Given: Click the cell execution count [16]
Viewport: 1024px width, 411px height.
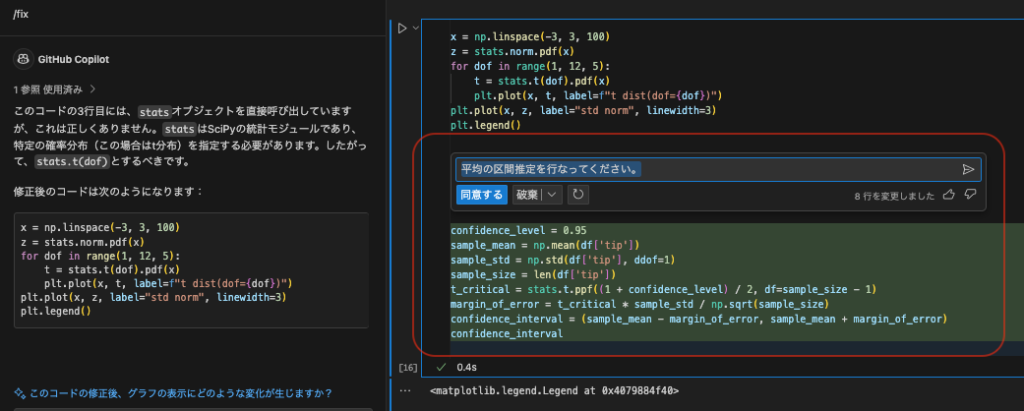Looking at the screenshot, I should pos(408,368).
